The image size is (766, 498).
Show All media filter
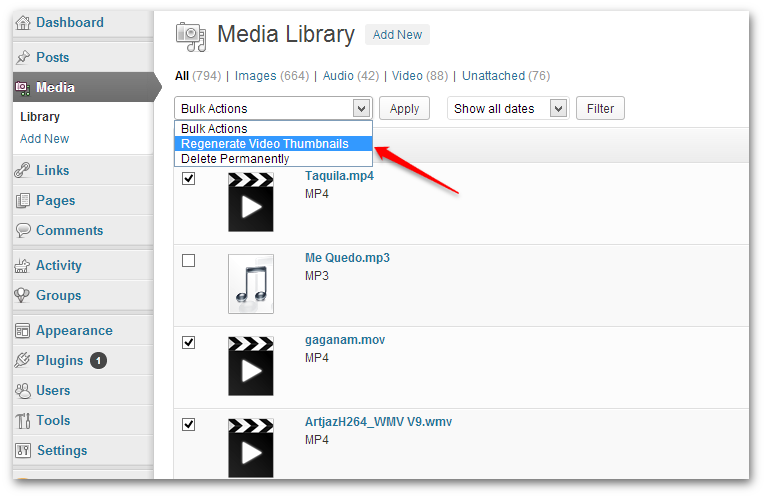click(182, 76)
